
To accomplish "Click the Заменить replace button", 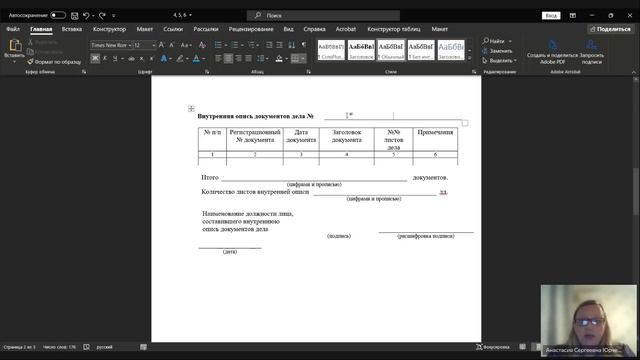I will point(497,51).
